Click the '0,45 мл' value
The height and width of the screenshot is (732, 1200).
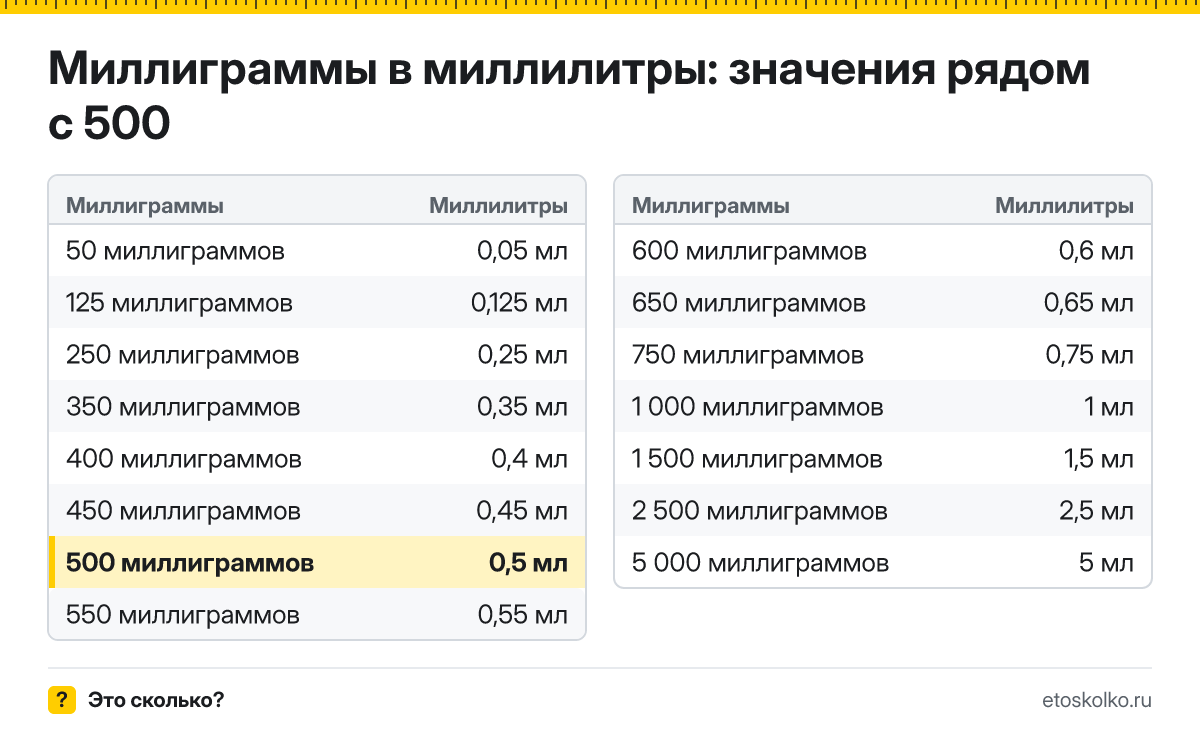pyautogui.click(x=523, y=511)
